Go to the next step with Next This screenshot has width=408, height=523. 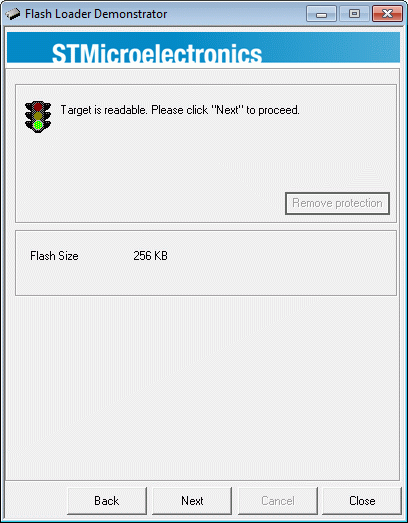(192, 501)
